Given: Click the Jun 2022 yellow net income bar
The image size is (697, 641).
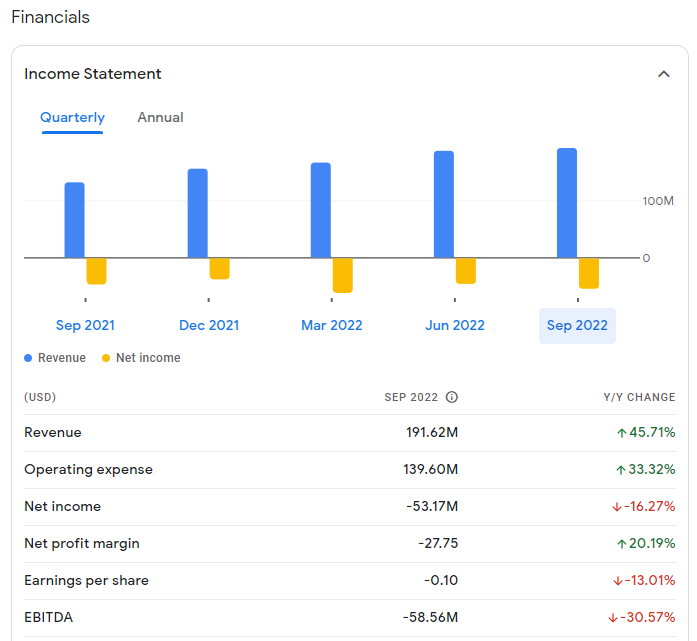Looking at the screenshot, I should 466,271.
